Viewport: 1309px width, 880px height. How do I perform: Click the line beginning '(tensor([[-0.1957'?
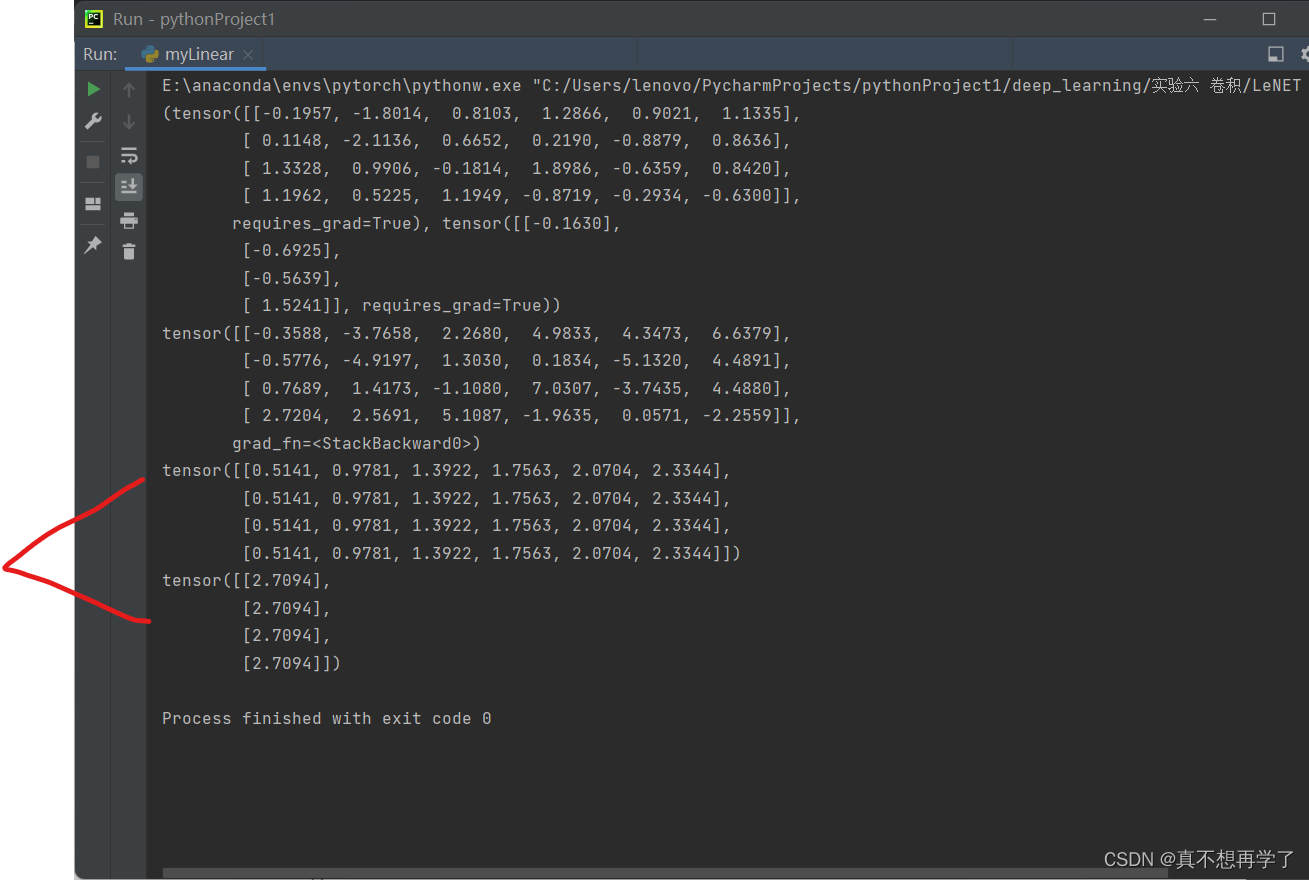tap(482, 113)
